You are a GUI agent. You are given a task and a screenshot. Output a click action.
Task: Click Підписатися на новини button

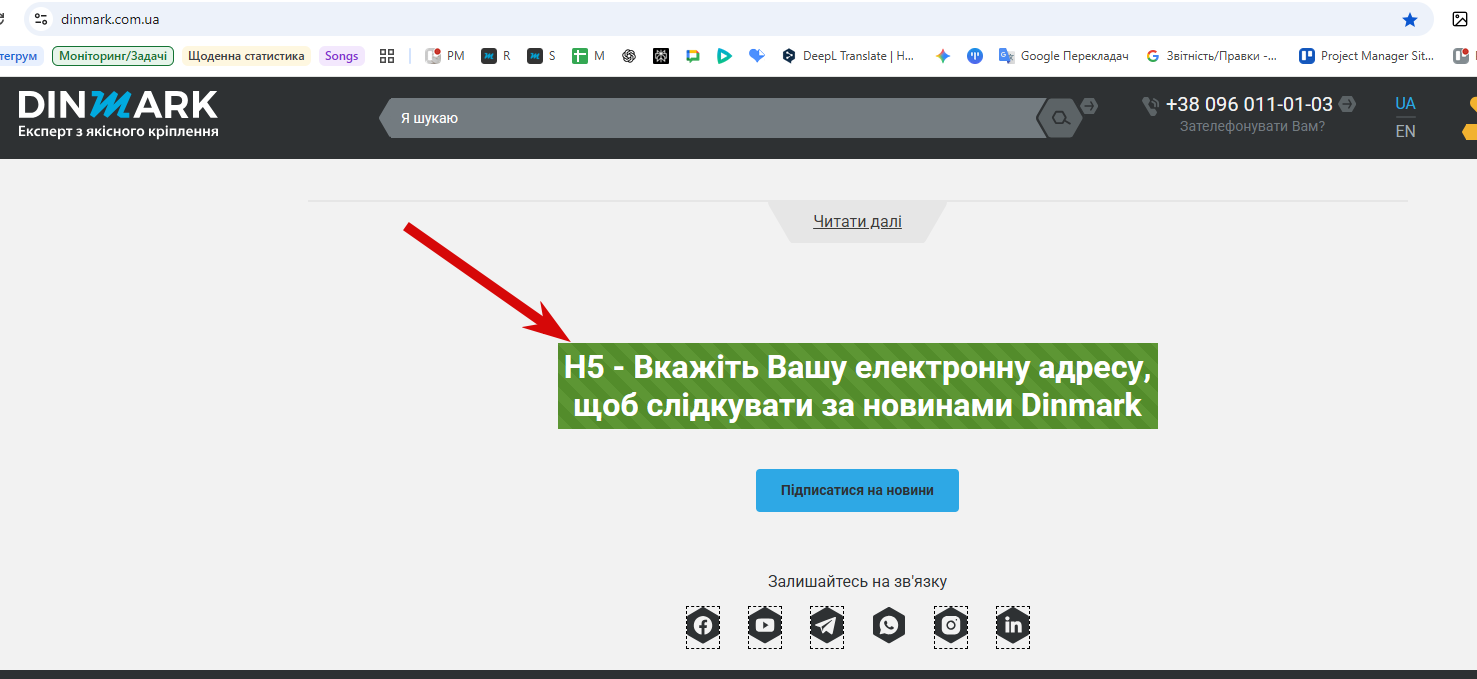[x=857, y=490]
